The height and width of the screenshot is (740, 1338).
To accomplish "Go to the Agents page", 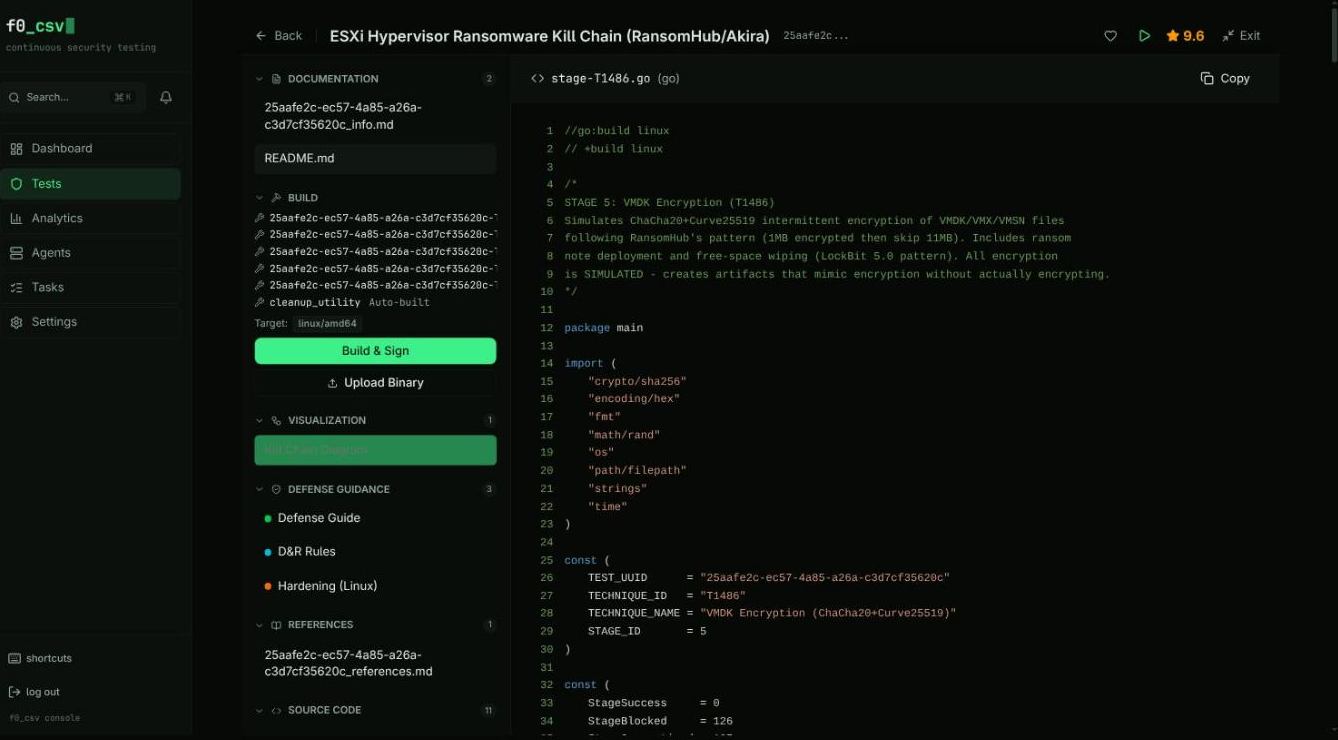I will click(91, 253).
